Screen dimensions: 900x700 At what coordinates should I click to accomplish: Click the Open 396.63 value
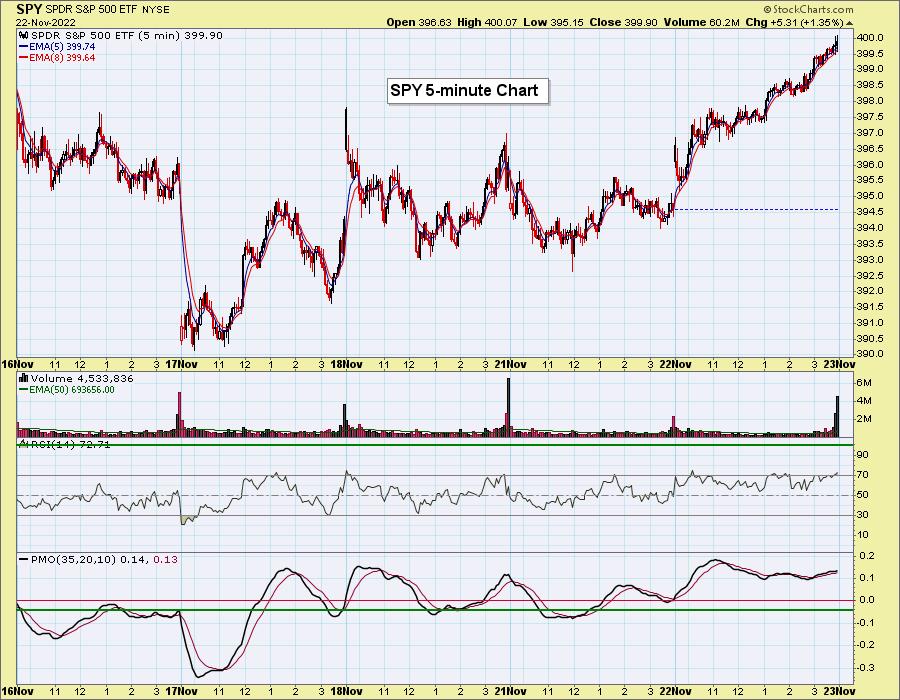pos(418,22)
